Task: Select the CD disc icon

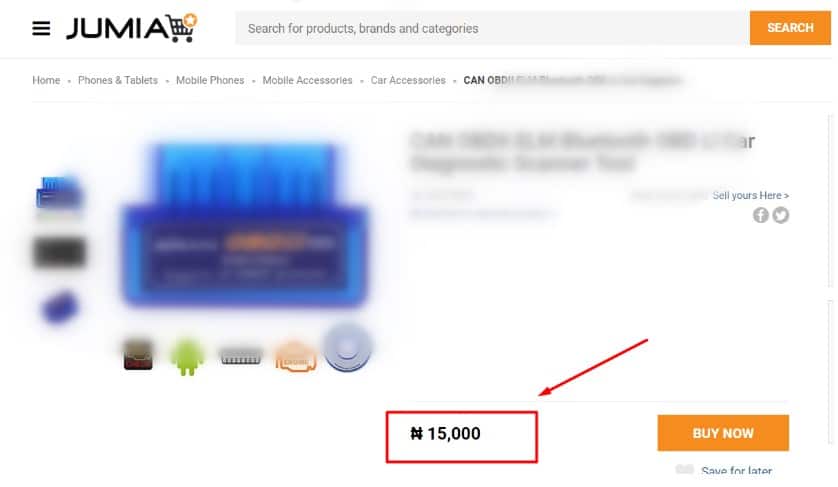Action: coord(347,348)
